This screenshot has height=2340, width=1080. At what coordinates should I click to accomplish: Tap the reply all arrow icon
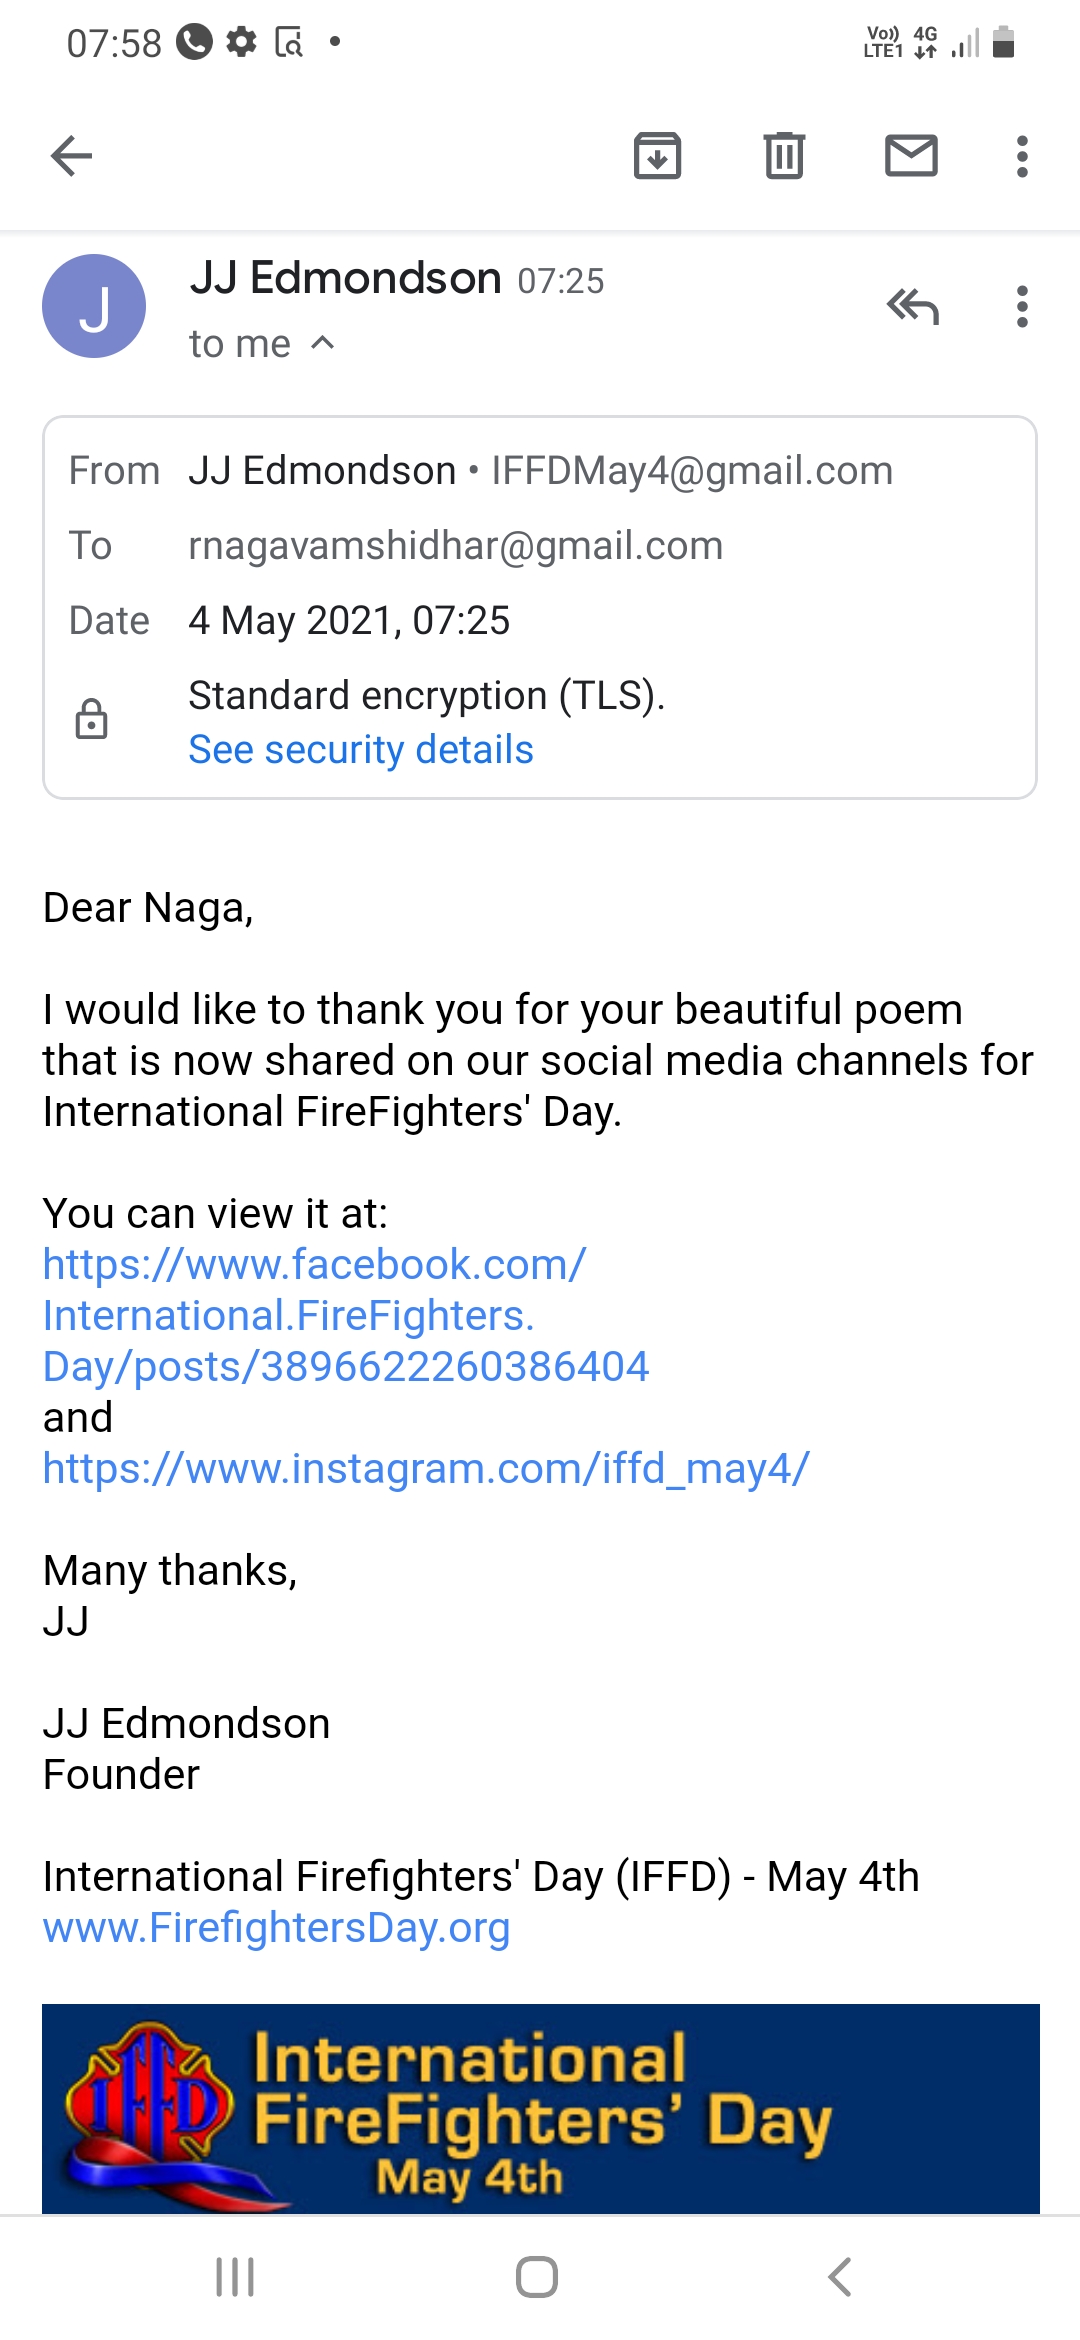tap(912, 306)
